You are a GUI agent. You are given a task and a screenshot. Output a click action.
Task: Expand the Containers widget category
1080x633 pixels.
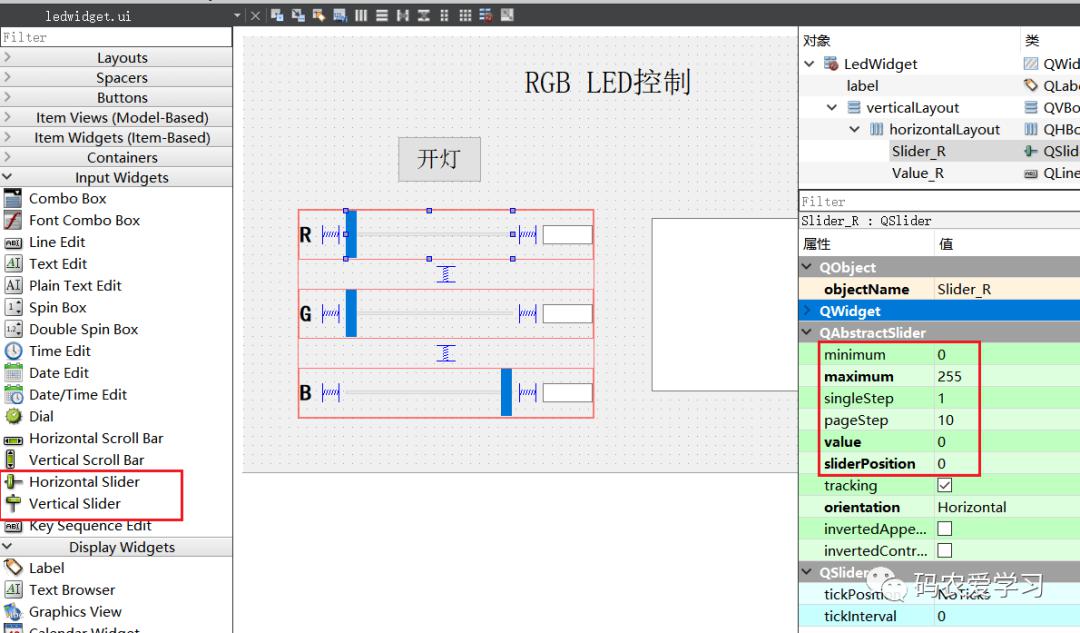[116, 158]
